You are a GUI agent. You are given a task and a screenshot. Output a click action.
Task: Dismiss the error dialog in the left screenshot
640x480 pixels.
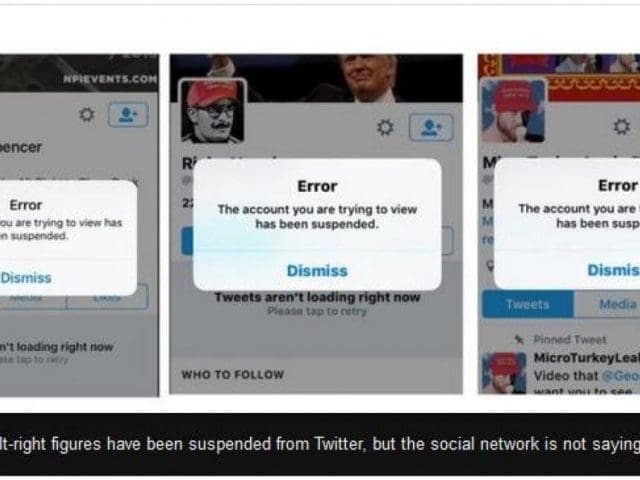[26, 278]
